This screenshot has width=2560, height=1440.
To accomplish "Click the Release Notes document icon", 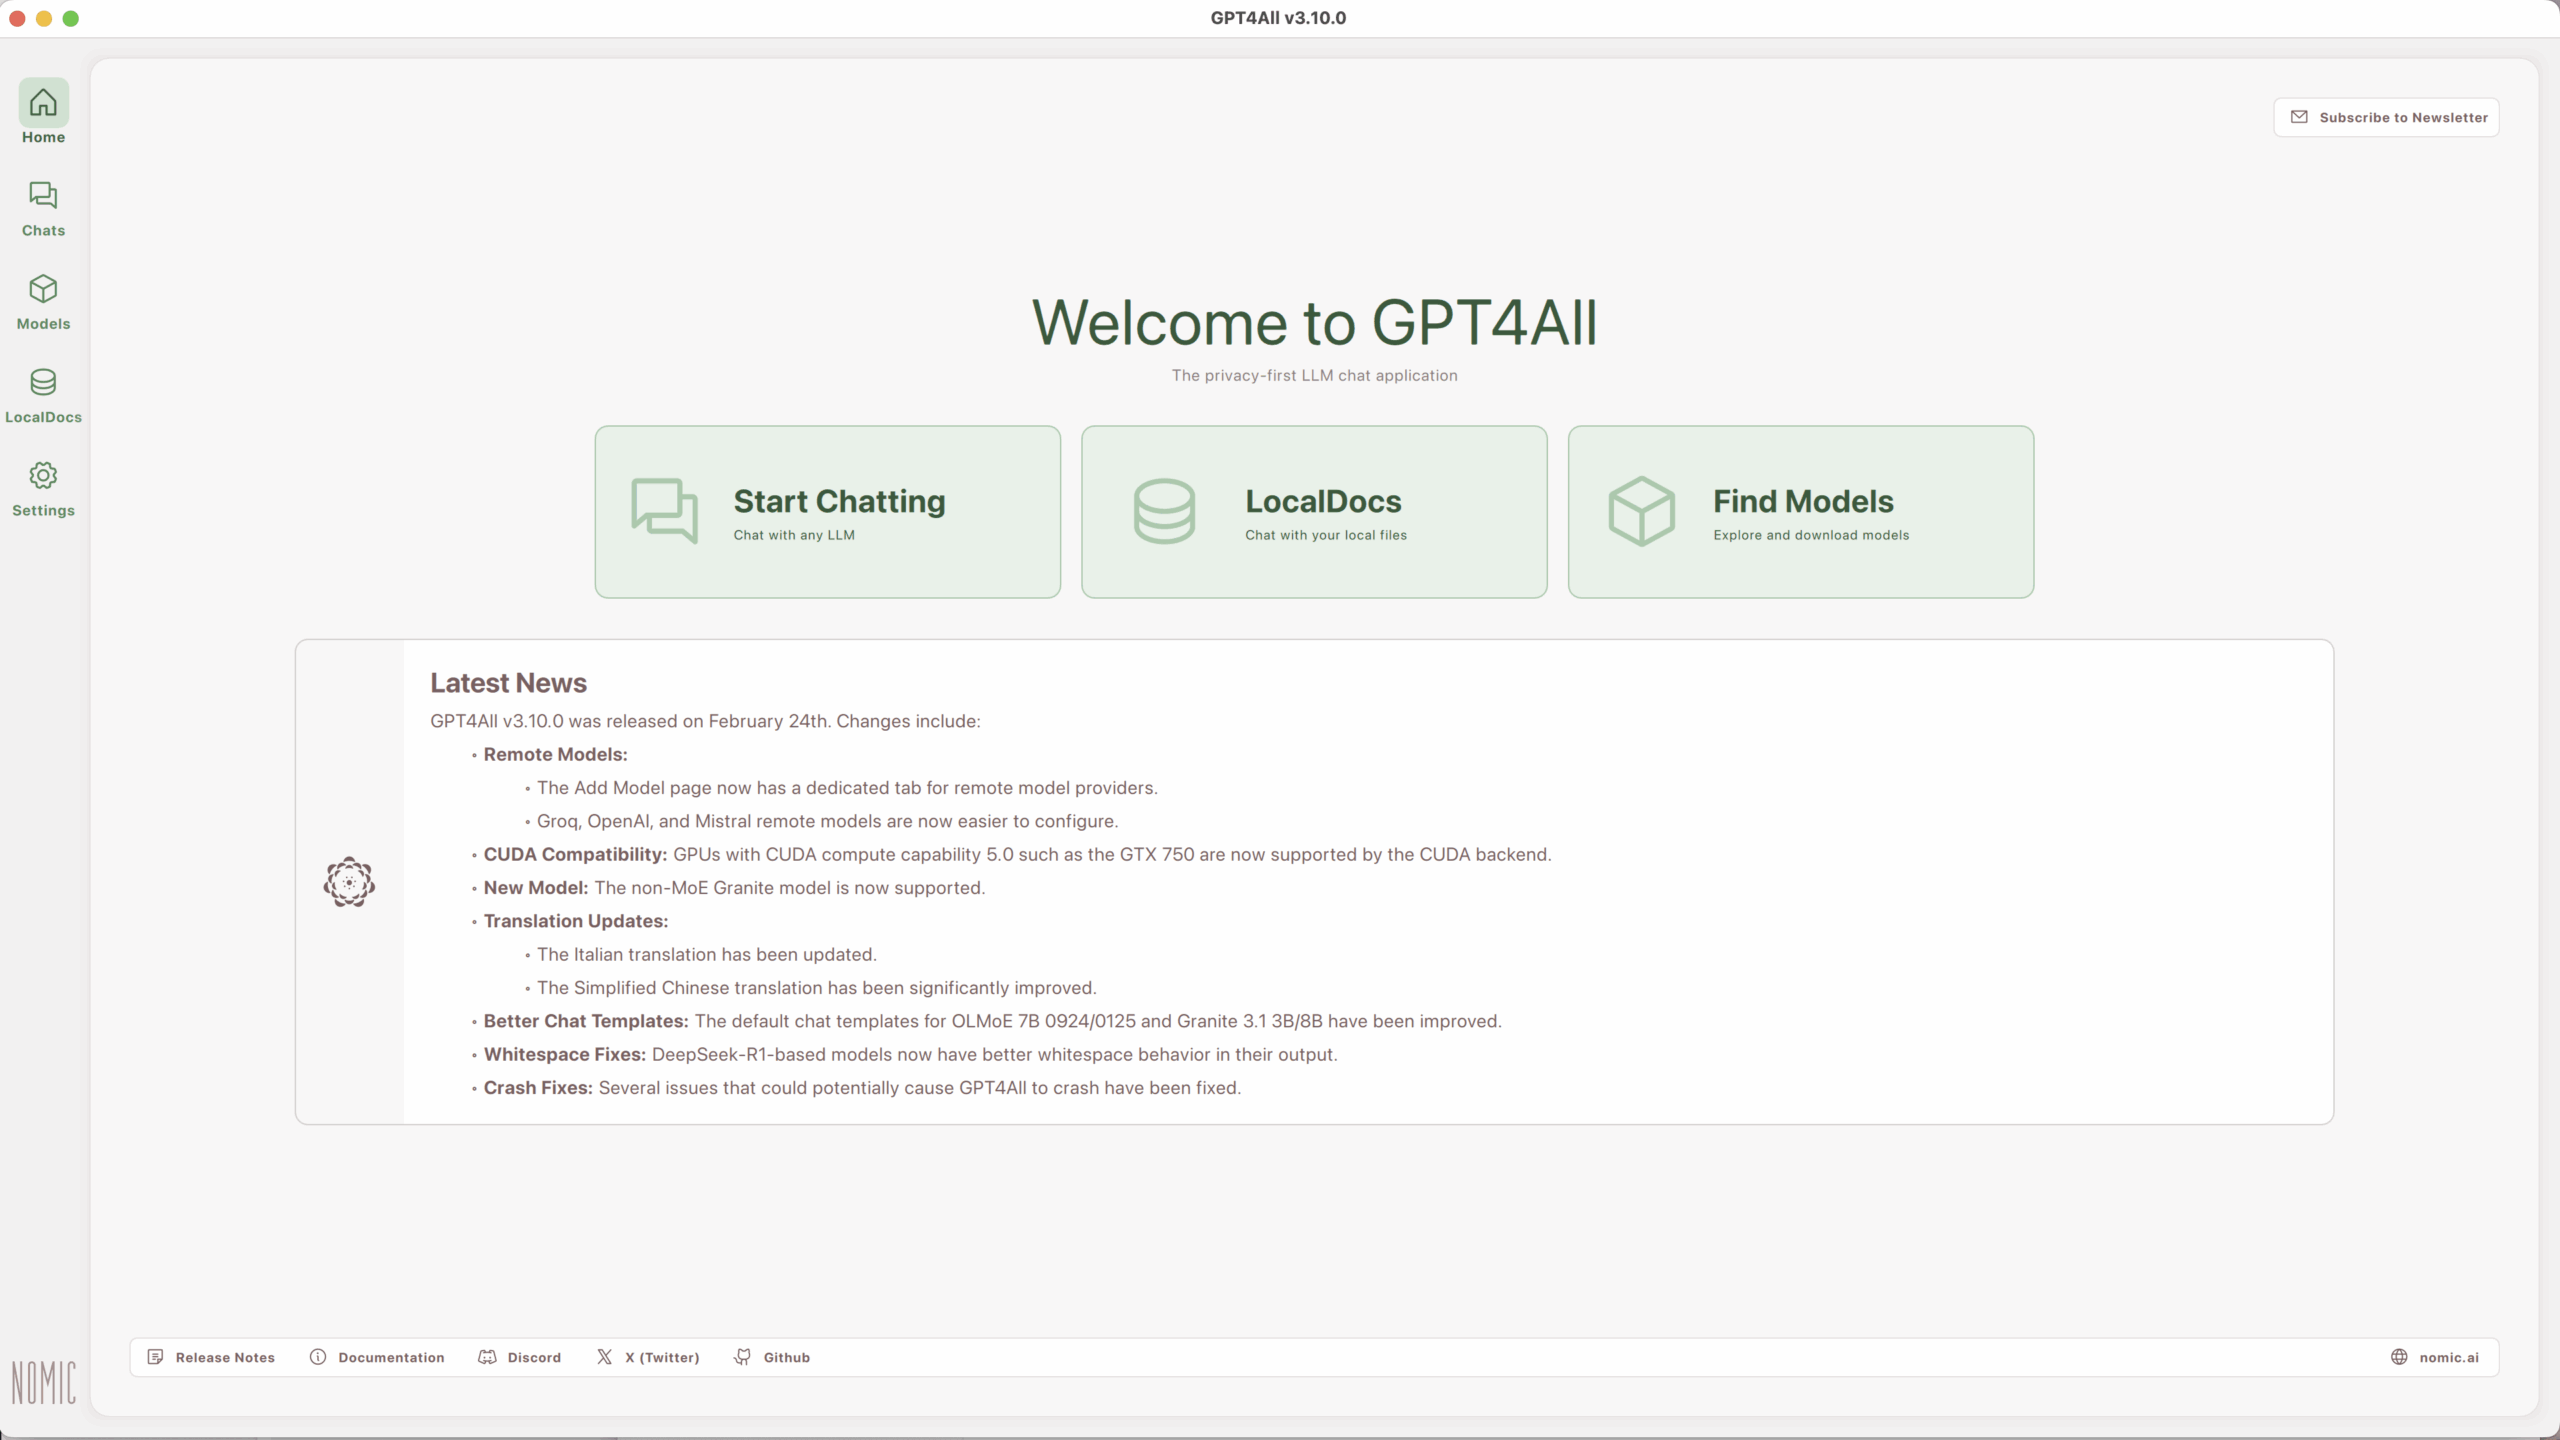I will tap(155, 1357).
